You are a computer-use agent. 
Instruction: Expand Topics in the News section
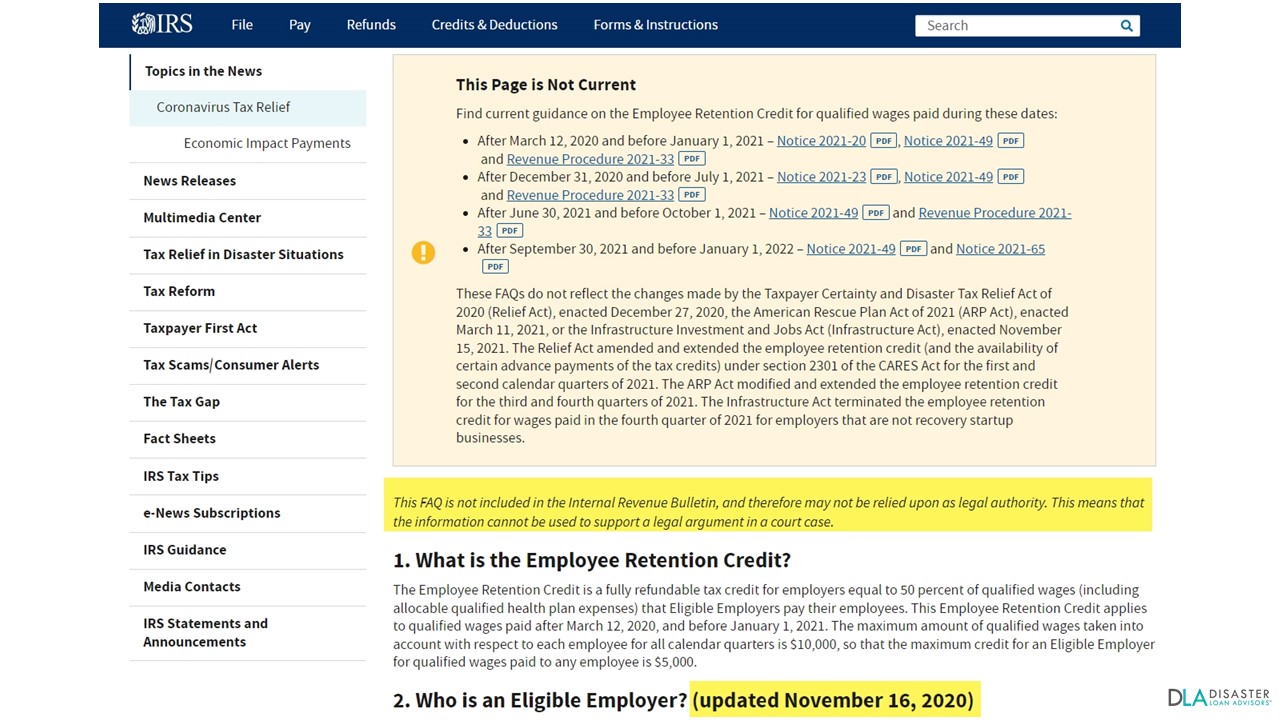[203, 71]
